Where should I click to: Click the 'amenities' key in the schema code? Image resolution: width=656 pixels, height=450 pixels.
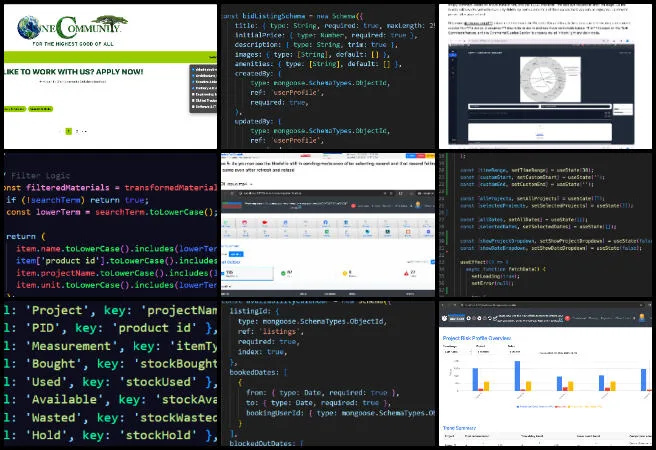[254, 64]
